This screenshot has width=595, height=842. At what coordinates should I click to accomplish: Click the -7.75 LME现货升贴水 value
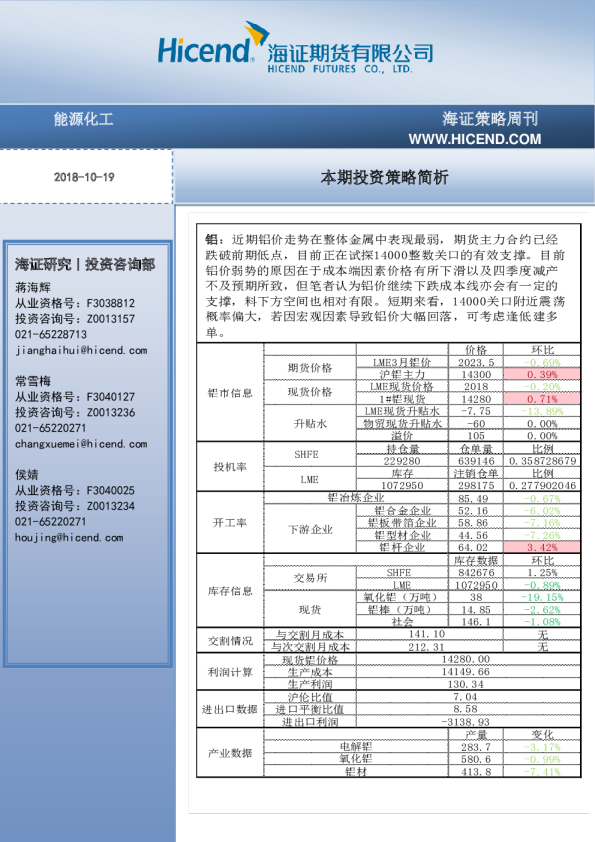(x=476, y=411)
